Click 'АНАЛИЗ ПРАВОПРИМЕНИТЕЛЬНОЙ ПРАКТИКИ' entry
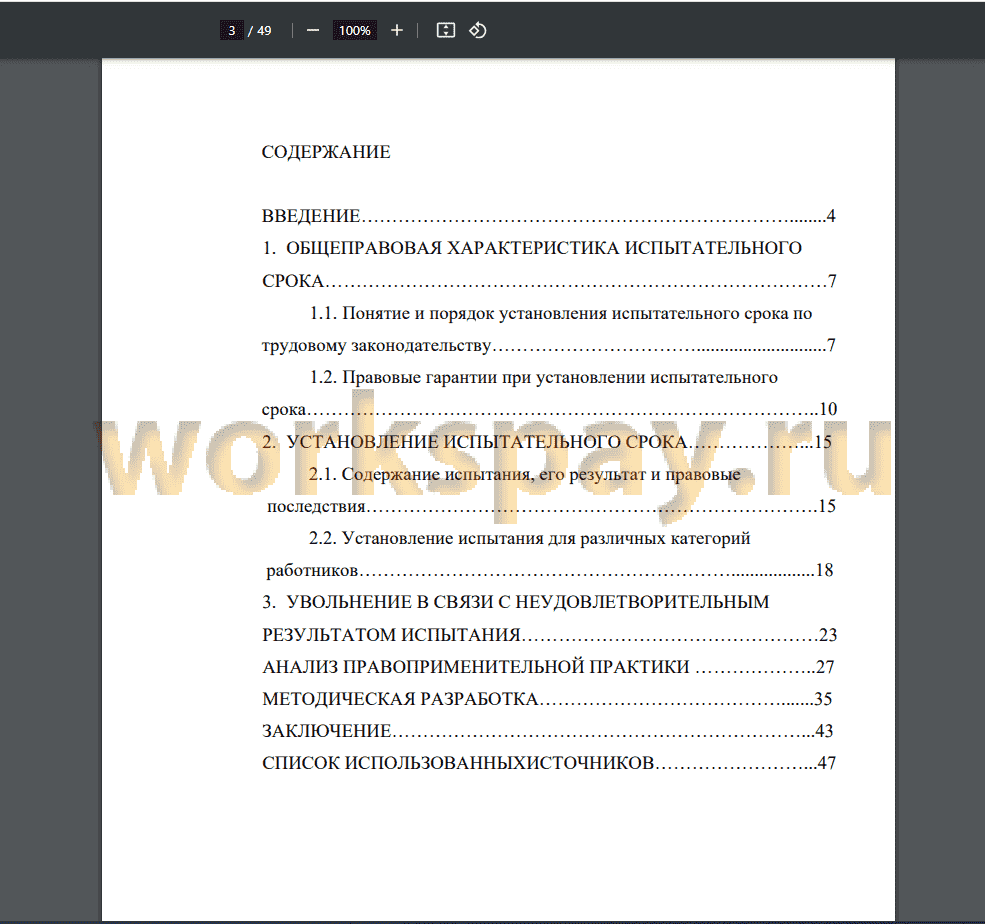Image resolution: width=985 pixels, height=924 pixels. (548, 666)
